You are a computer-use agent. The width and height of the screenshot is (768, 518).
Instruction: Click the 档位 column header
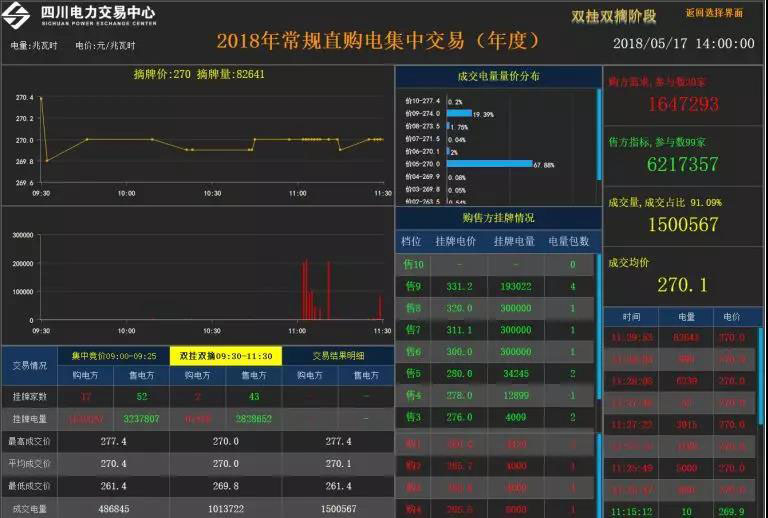[x=412, y=241]
